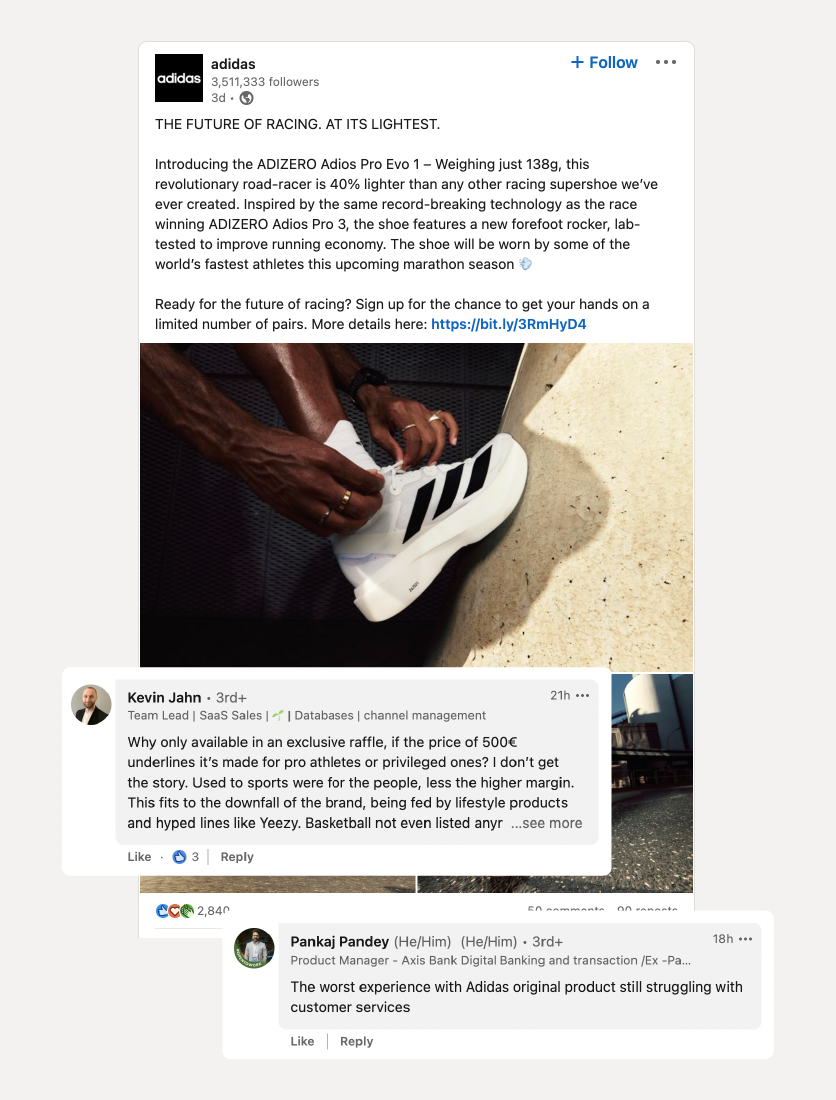Click the globe visibility icon under adidas
This screenshot has height=1100, width=836.
click(x=246, y=98)
